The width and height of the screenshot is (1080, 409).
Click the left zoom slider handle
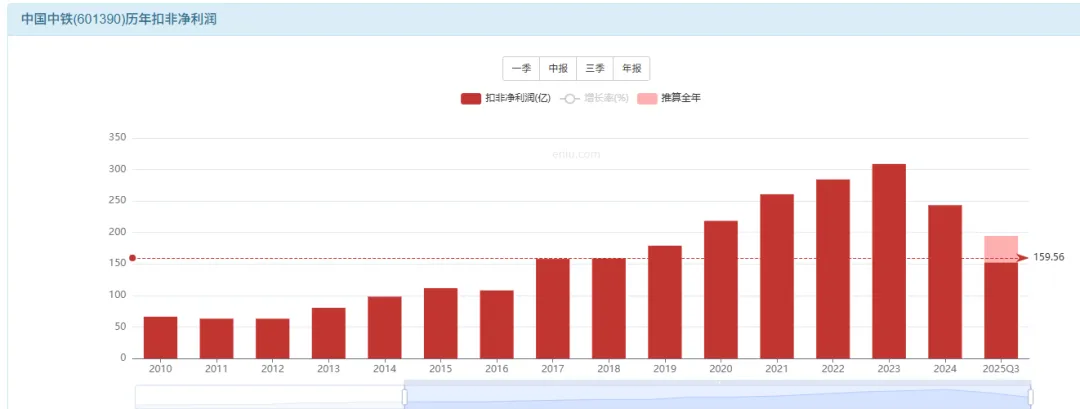click(404, 397)
